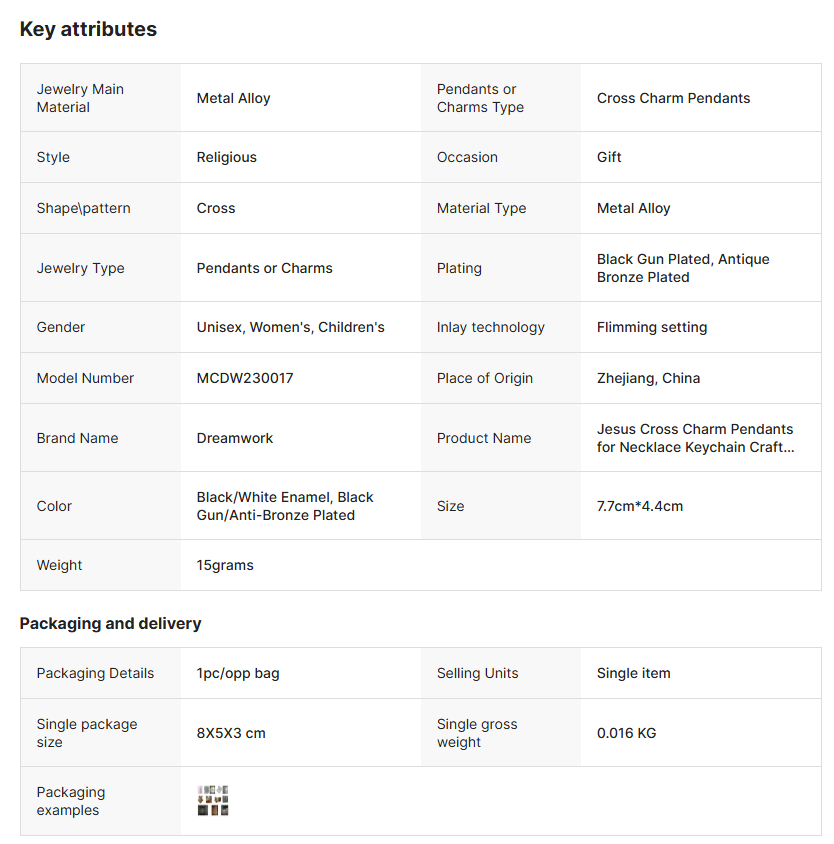This screenshot has width=834, height=844.
Task: Click the 8X5X3 cm package size value
Action: pyautogui.click(x=231, y=733)
